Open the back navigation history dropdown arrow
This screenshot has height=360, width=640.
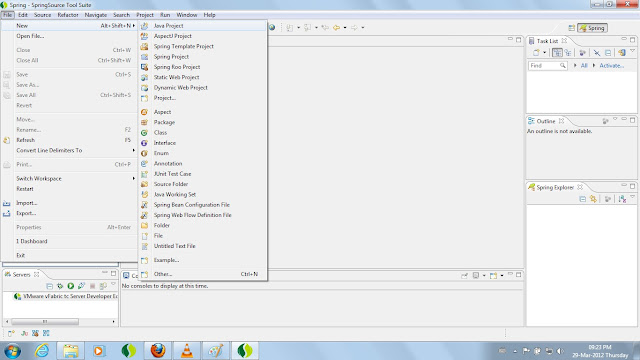click(345, 27)
